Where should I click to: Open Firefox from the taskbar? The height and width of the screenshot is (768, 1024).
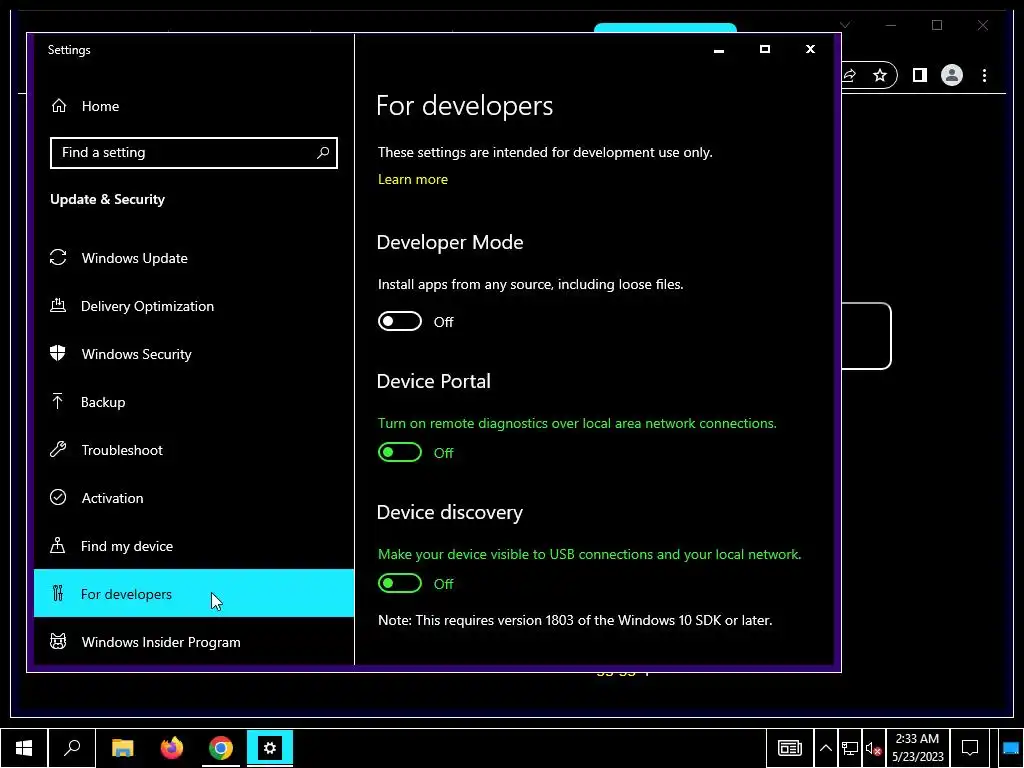172,748
